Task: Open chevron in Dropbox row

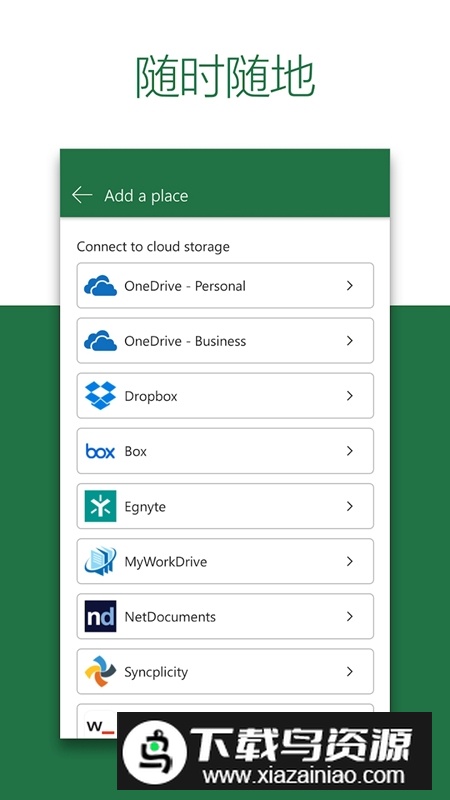Action: (350, 396)
